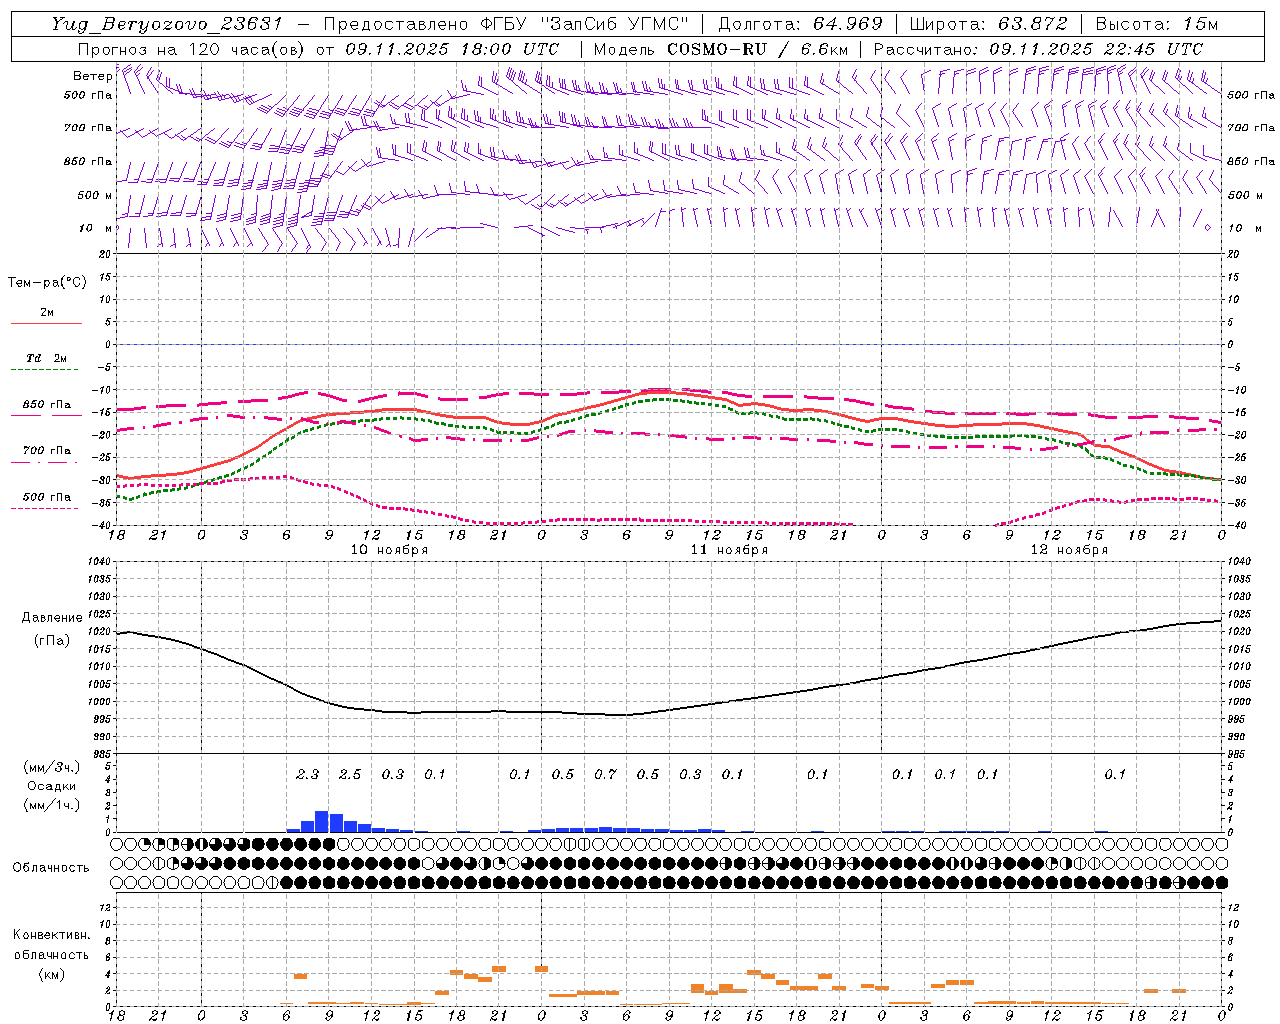Click the 2.5 precipitation value
This screenshot has width=1280, height=1024.
[350, 775]
